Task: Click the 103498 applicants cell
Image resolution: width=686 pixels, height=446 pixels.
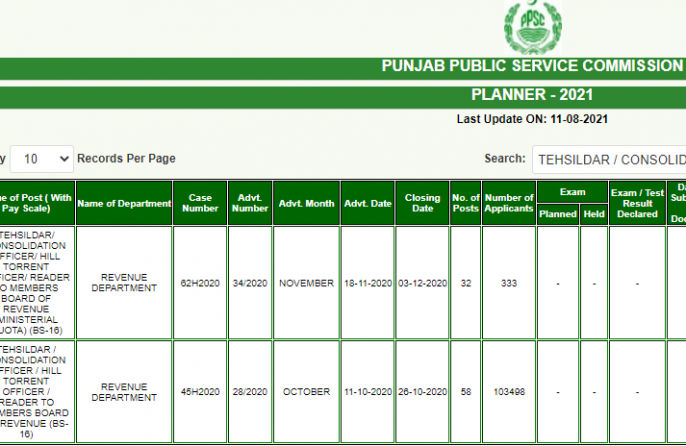Action: (x=509, y=392)
